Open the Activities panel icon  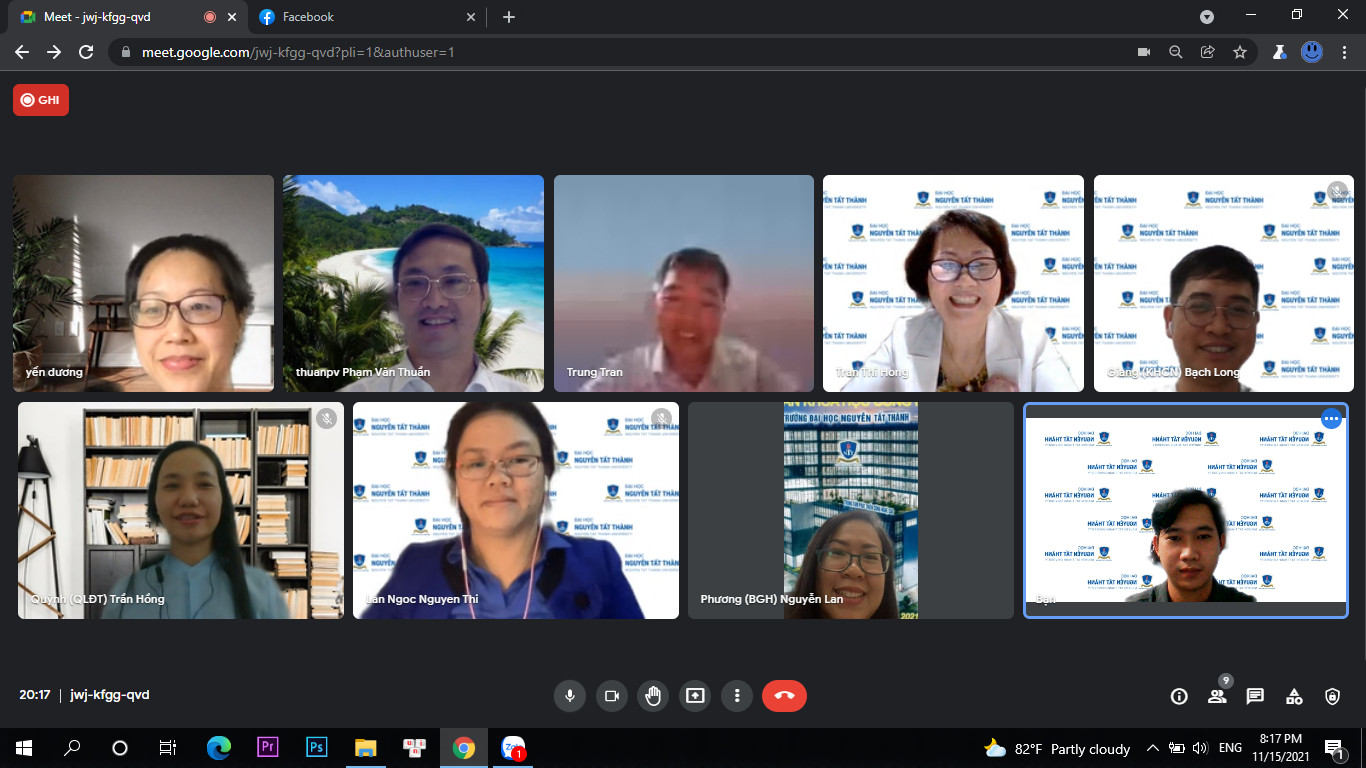pyautogui.click(x=1294, y=697)
